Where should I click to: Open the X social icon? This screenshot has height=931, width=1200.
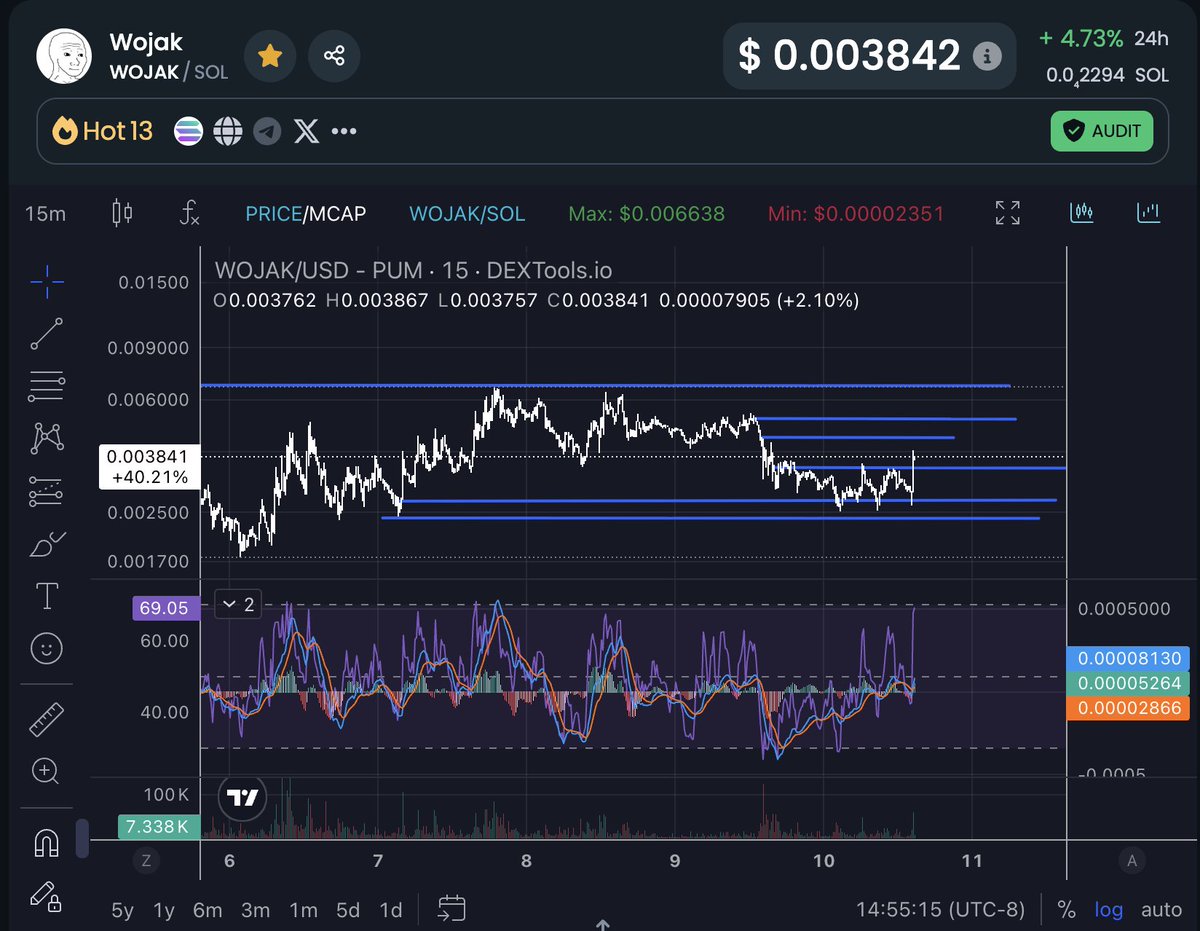point(306,131)
